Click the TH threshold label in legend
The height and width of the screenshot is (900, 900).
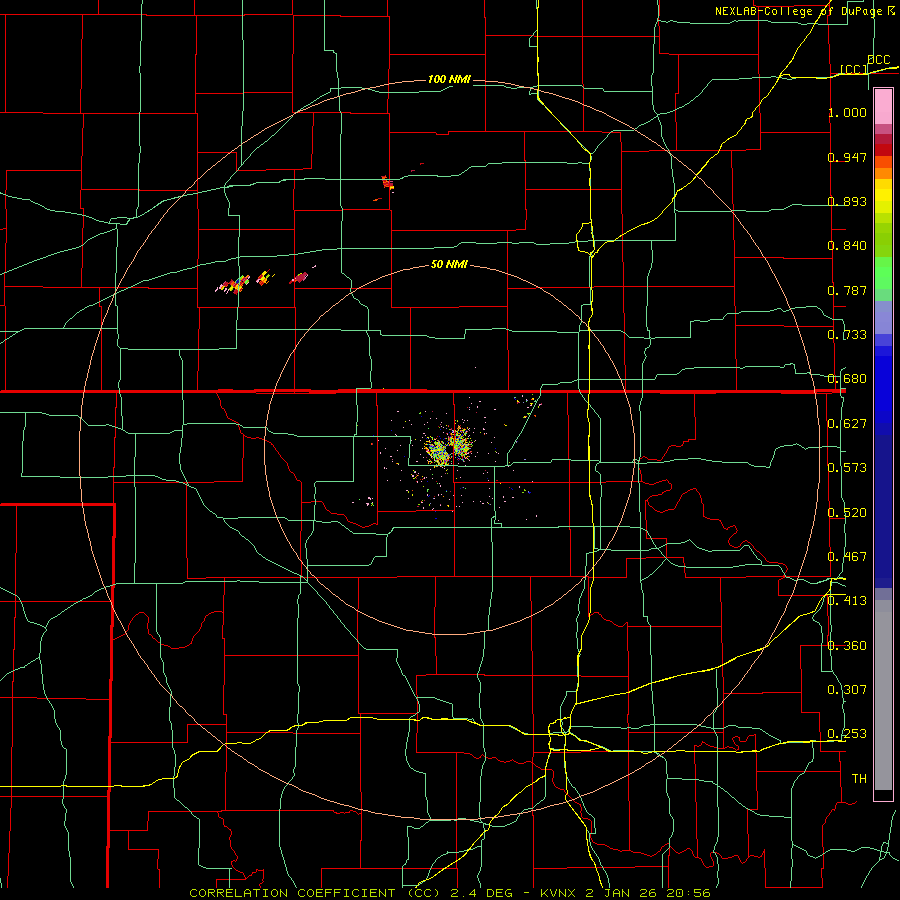[859, 779]
